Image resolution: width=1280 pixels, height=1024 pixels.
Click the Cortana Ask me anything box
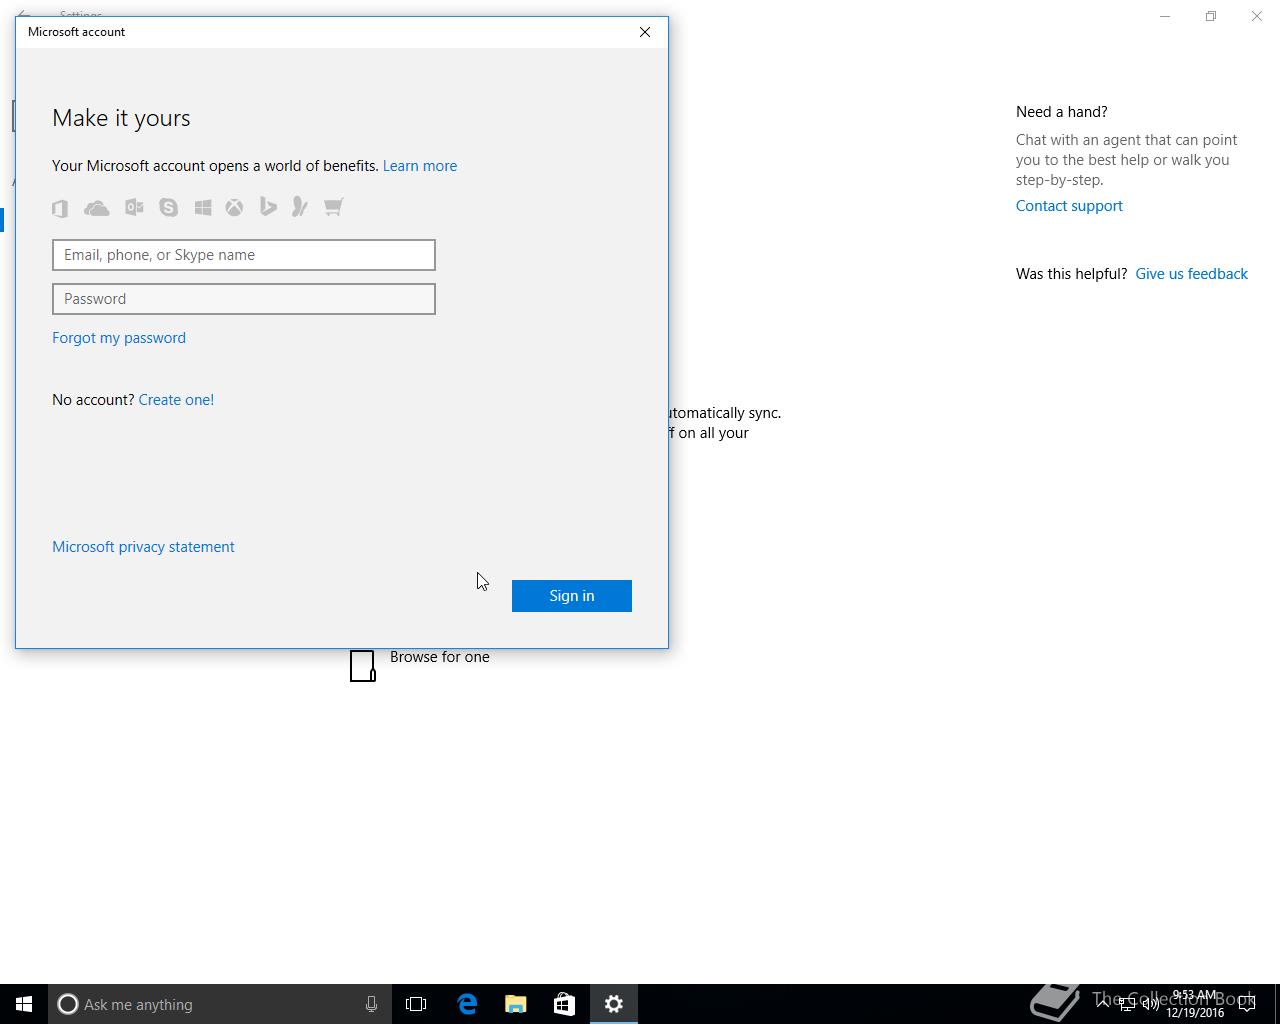click(x=218, y=1004)
